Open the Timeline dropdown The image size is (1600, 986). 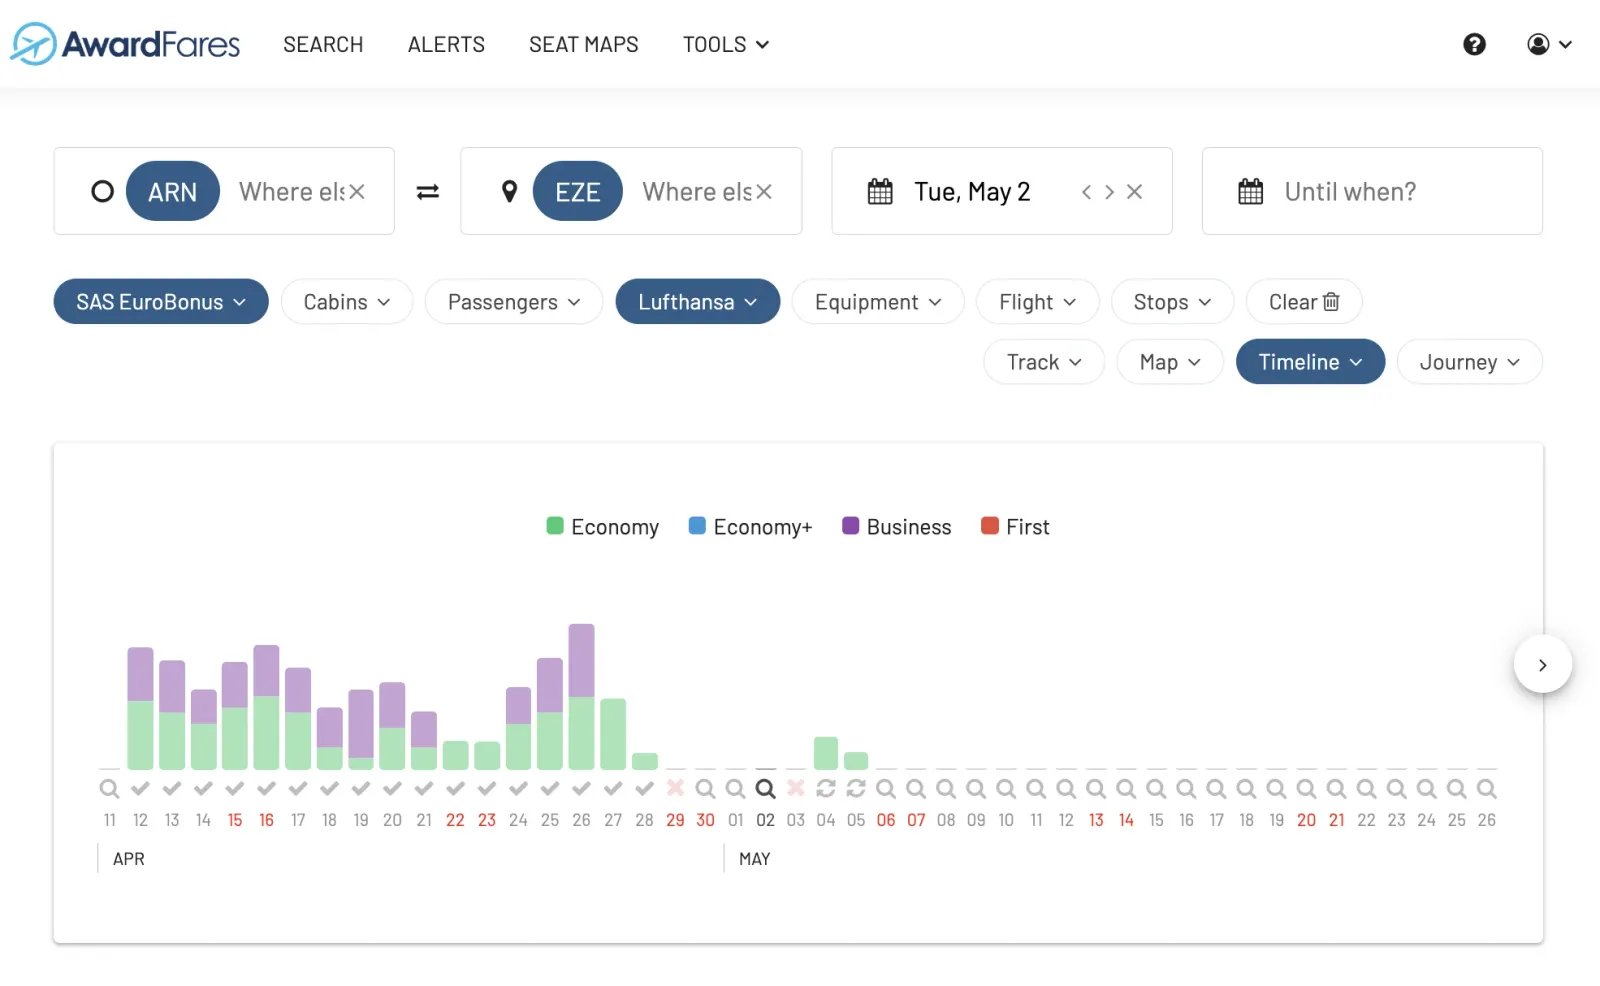click(x=1310, y=361)
